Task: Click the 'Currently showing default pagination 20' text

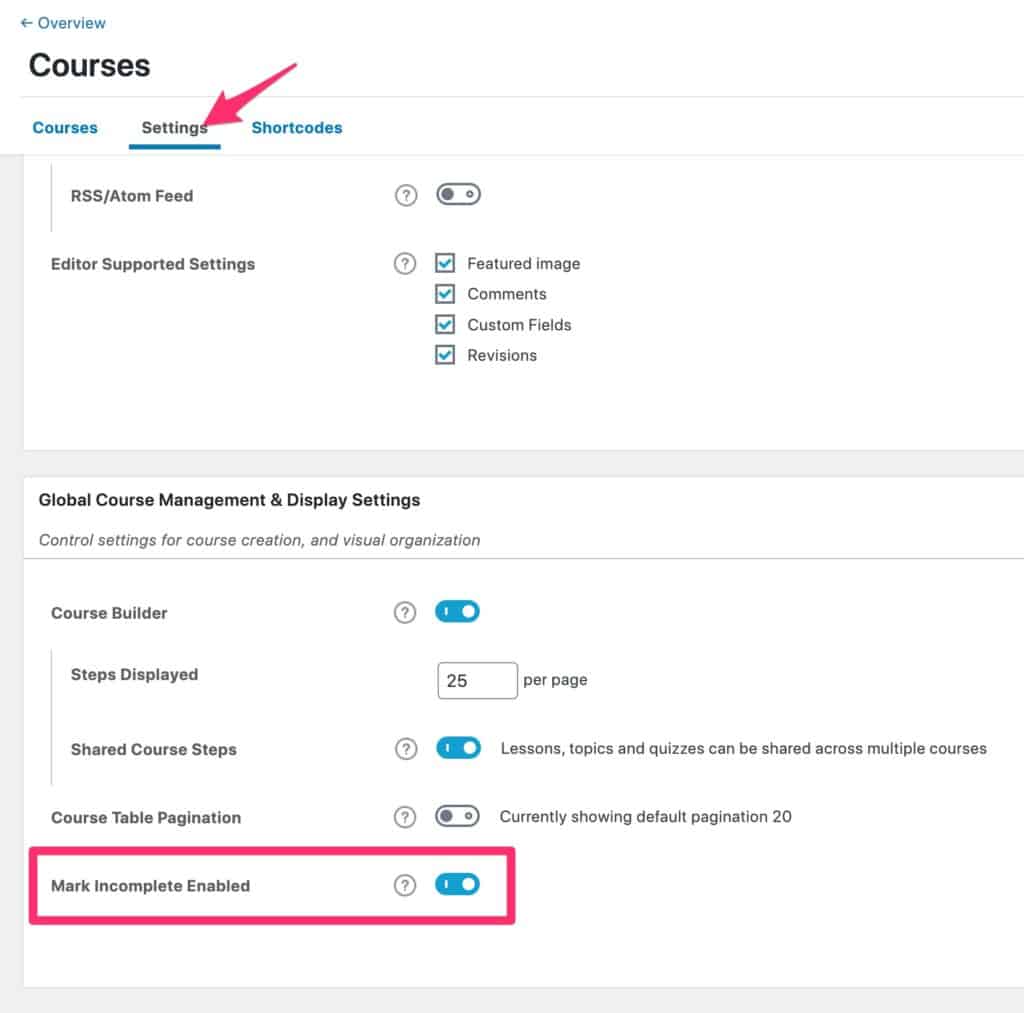Action: (645, 816)
